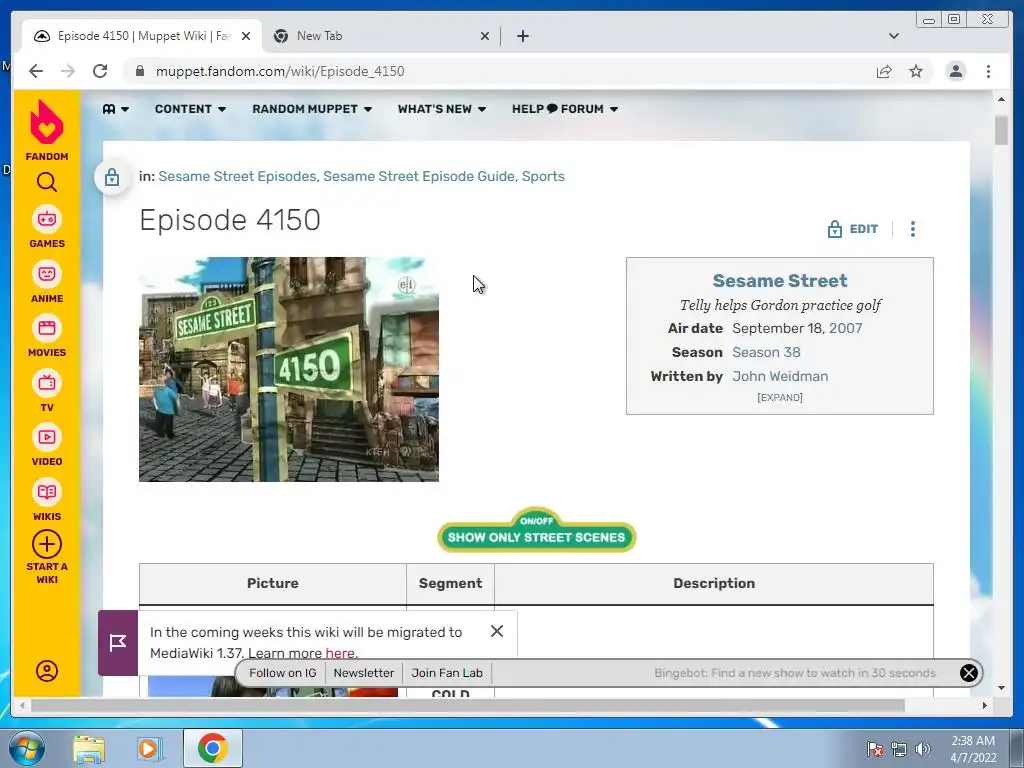
Task: Bookmark this page with star icon
Action: coord(916,71)
